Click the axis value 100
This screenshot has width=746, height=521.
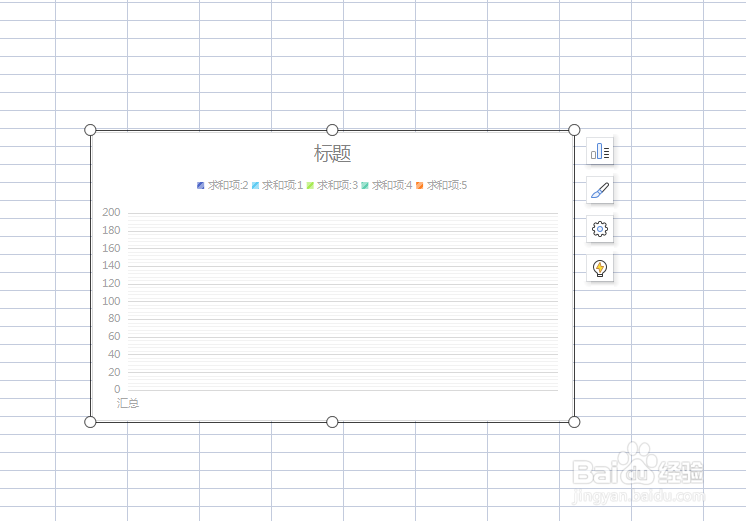click(111, 301)
